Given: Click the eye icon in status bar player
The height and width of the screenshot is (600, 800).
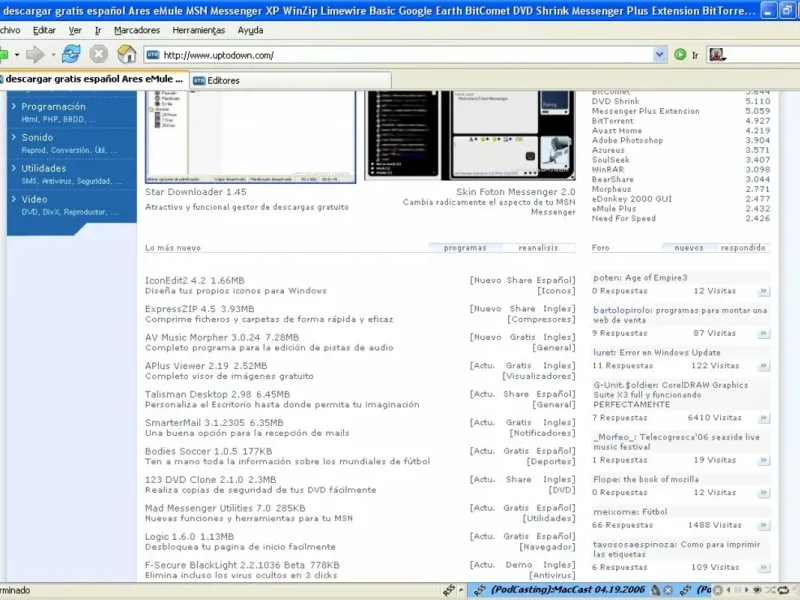Looking at the screenshot, I should tap(757, 590).
